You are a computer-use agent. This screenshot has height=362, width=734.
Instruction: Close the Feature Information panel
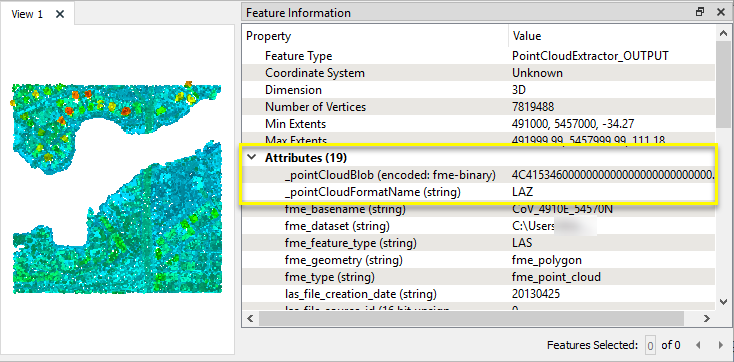coord(721,12)
